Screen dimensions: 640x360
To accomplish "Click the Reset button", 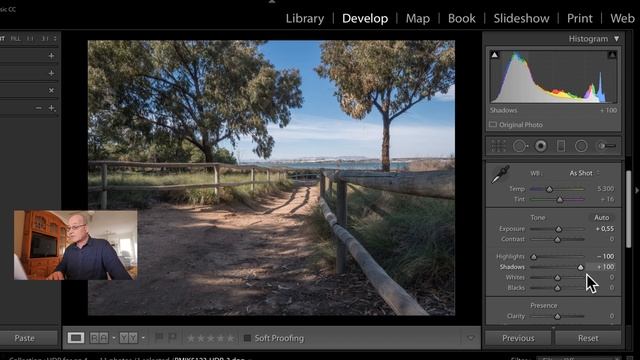I will [588, 338].
